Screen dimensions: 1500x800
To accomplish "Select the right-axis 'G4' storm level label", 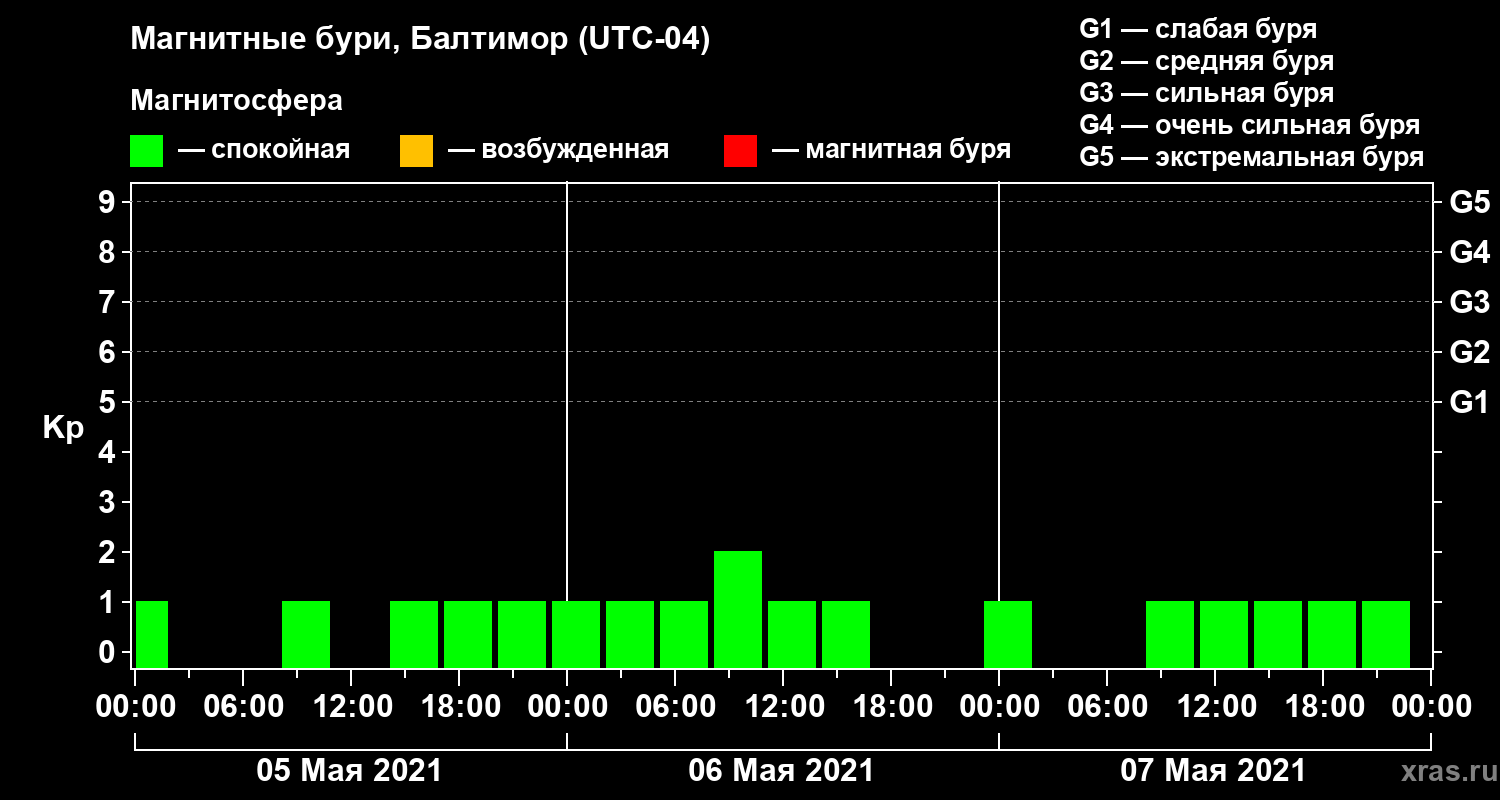I will [x=1469, y=253].
